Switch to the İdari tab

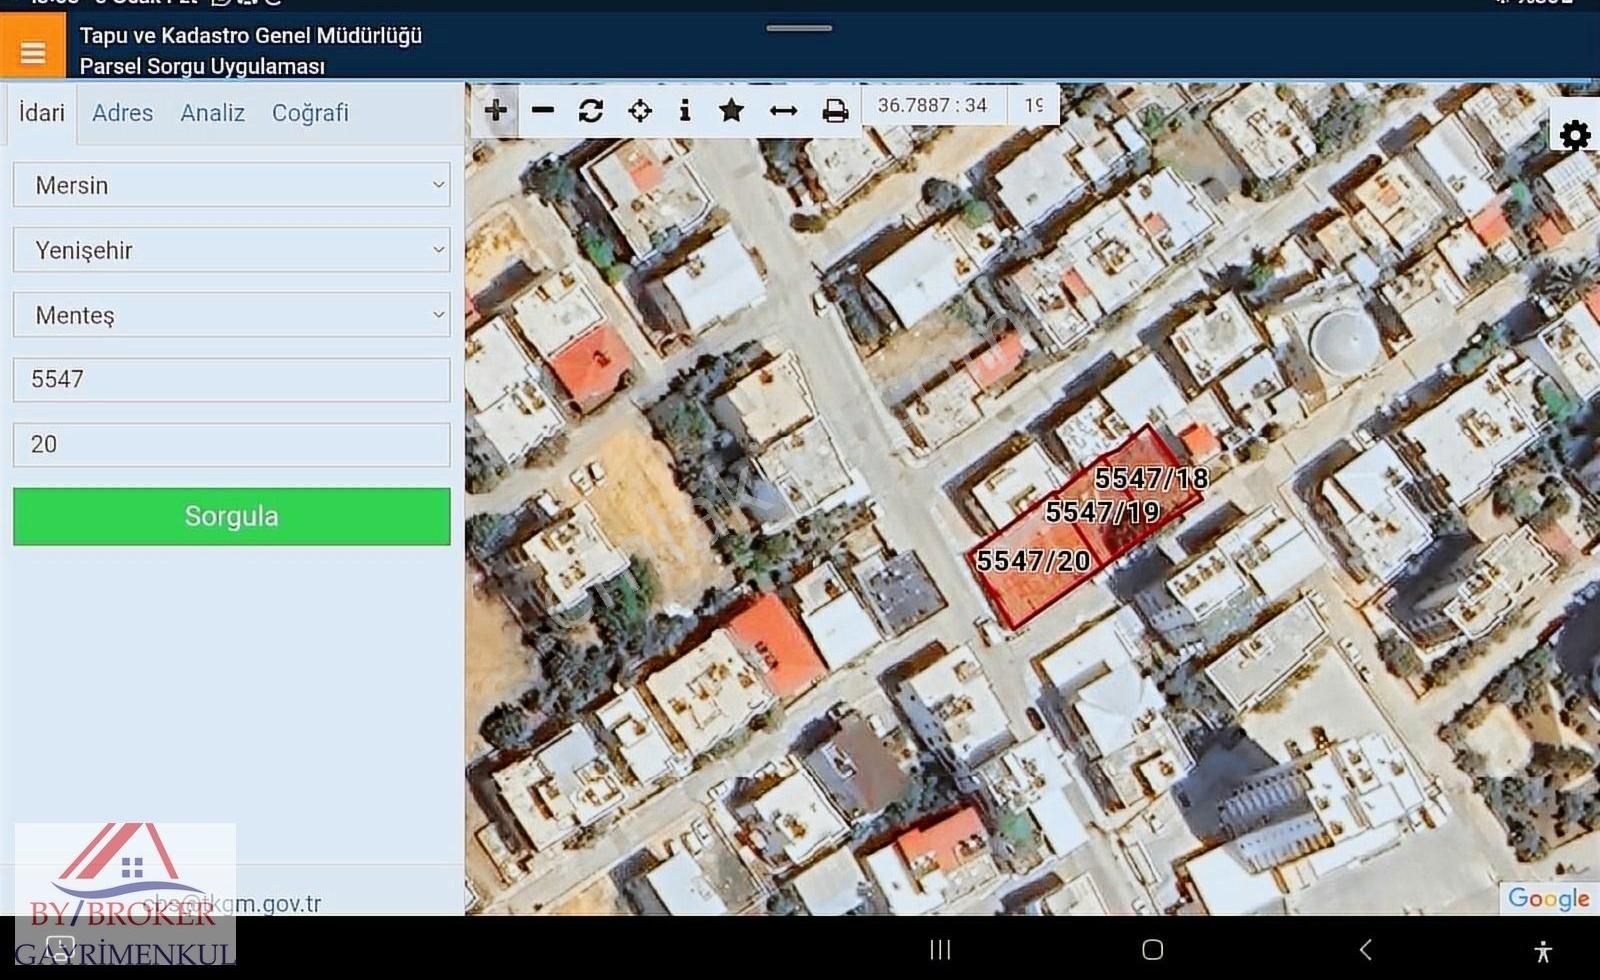pos(41,113)
